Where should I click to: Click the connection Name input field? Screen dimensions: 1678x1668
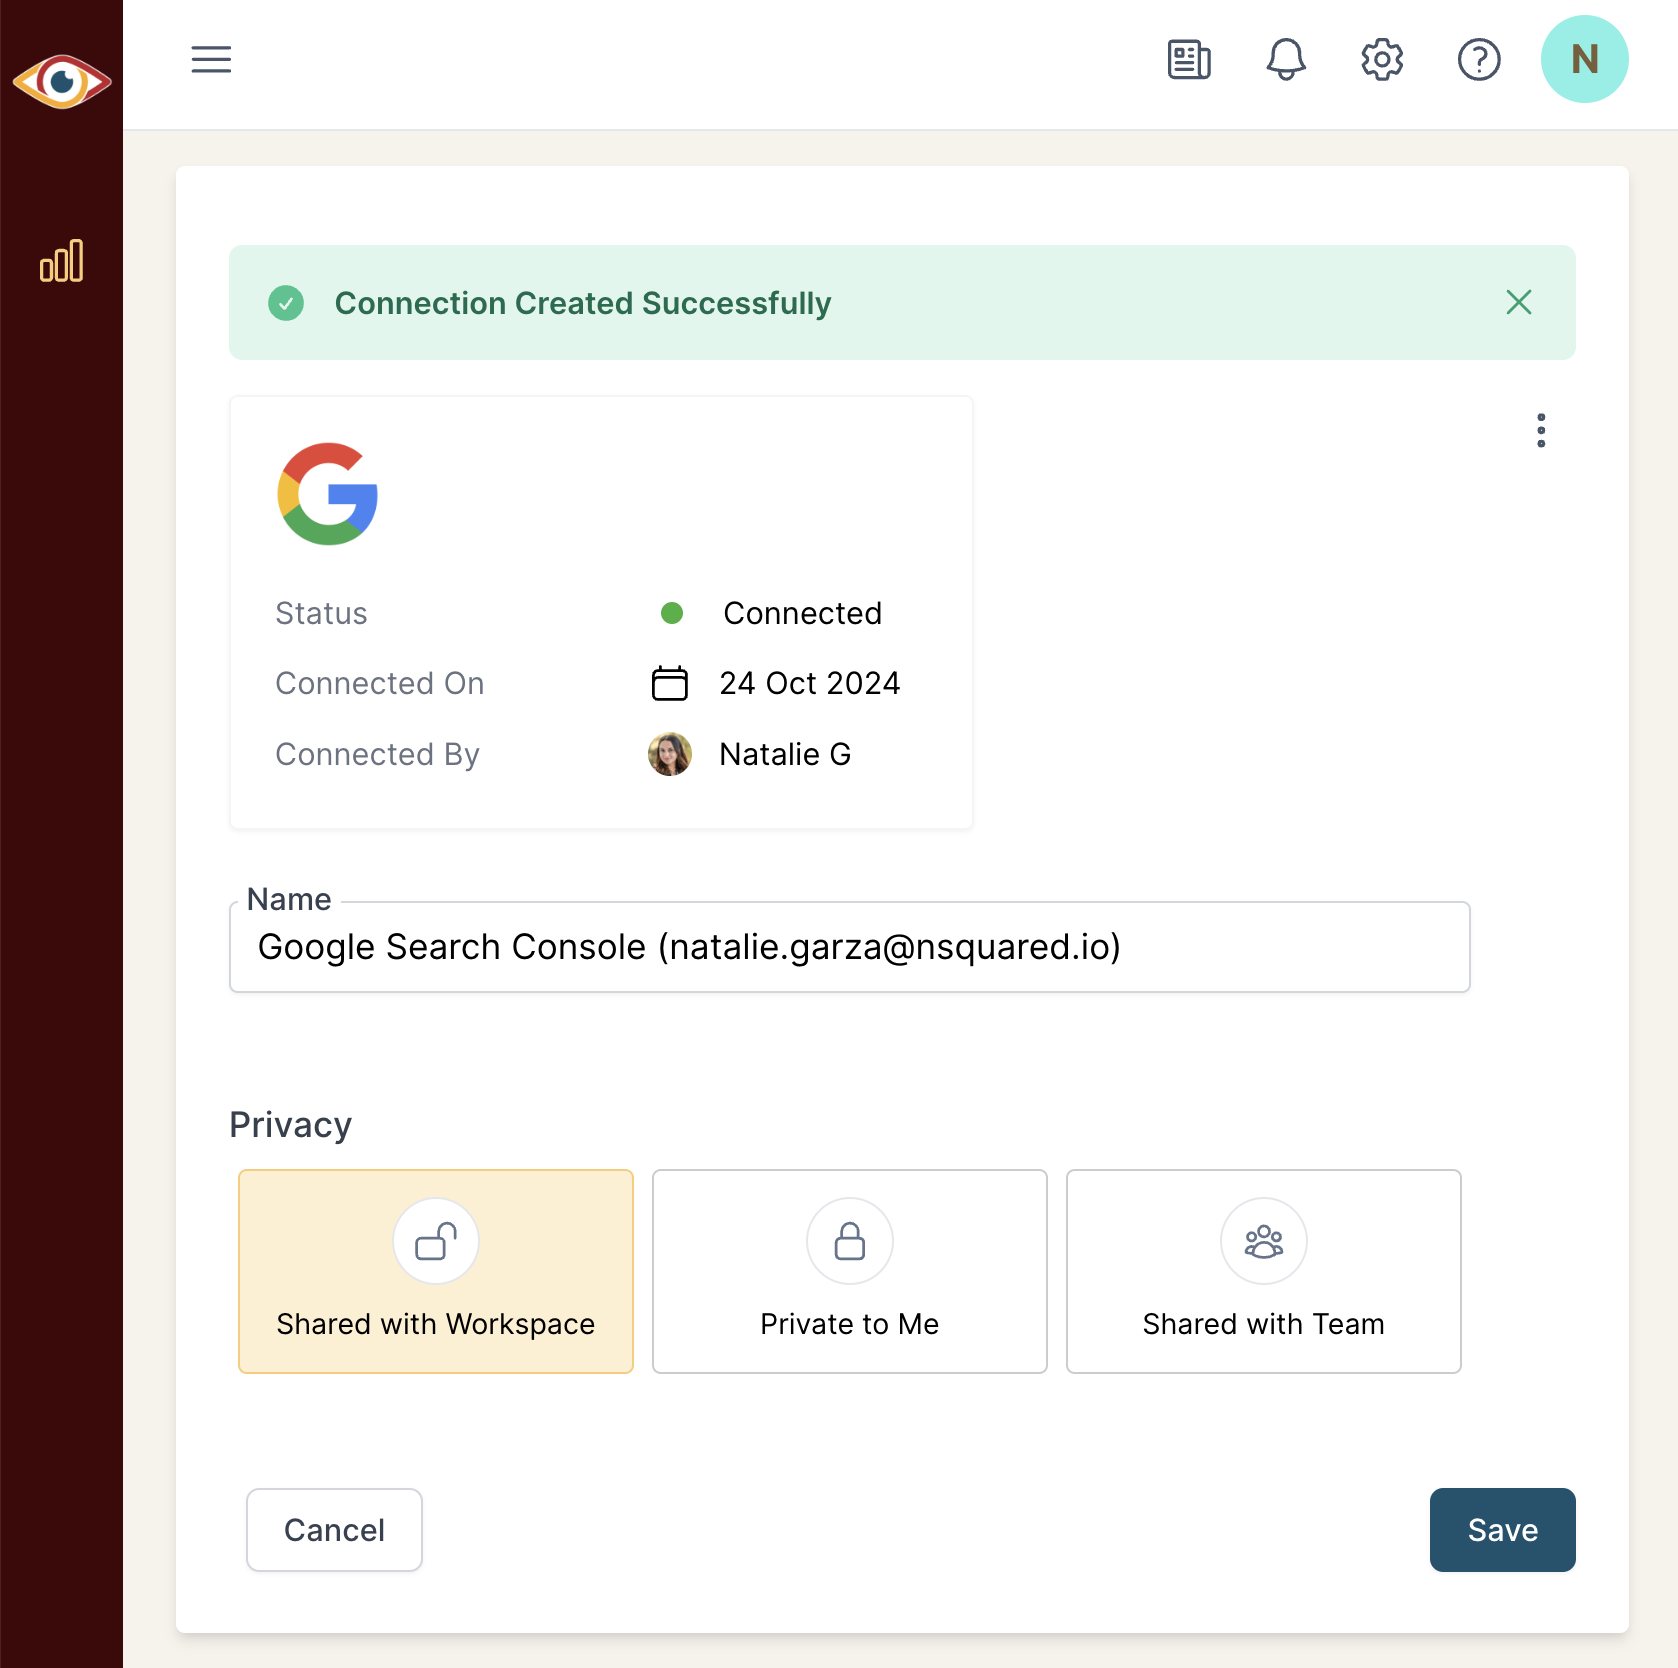(x=849, y=947)
